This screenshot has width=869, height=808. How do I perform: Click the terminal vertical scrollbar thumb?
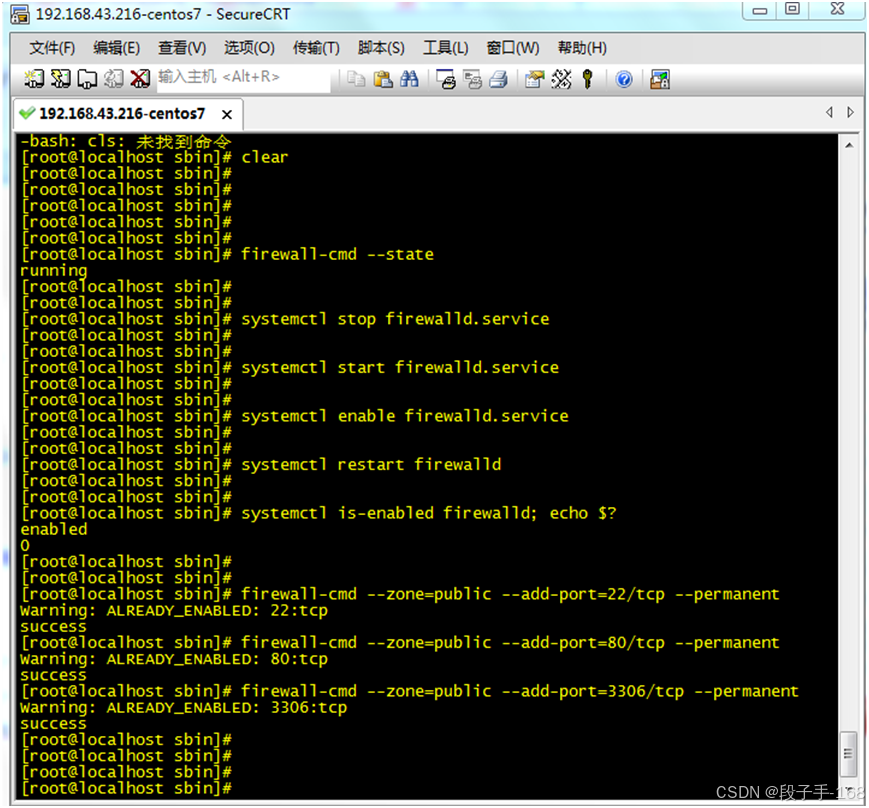[x=848, y=754]
